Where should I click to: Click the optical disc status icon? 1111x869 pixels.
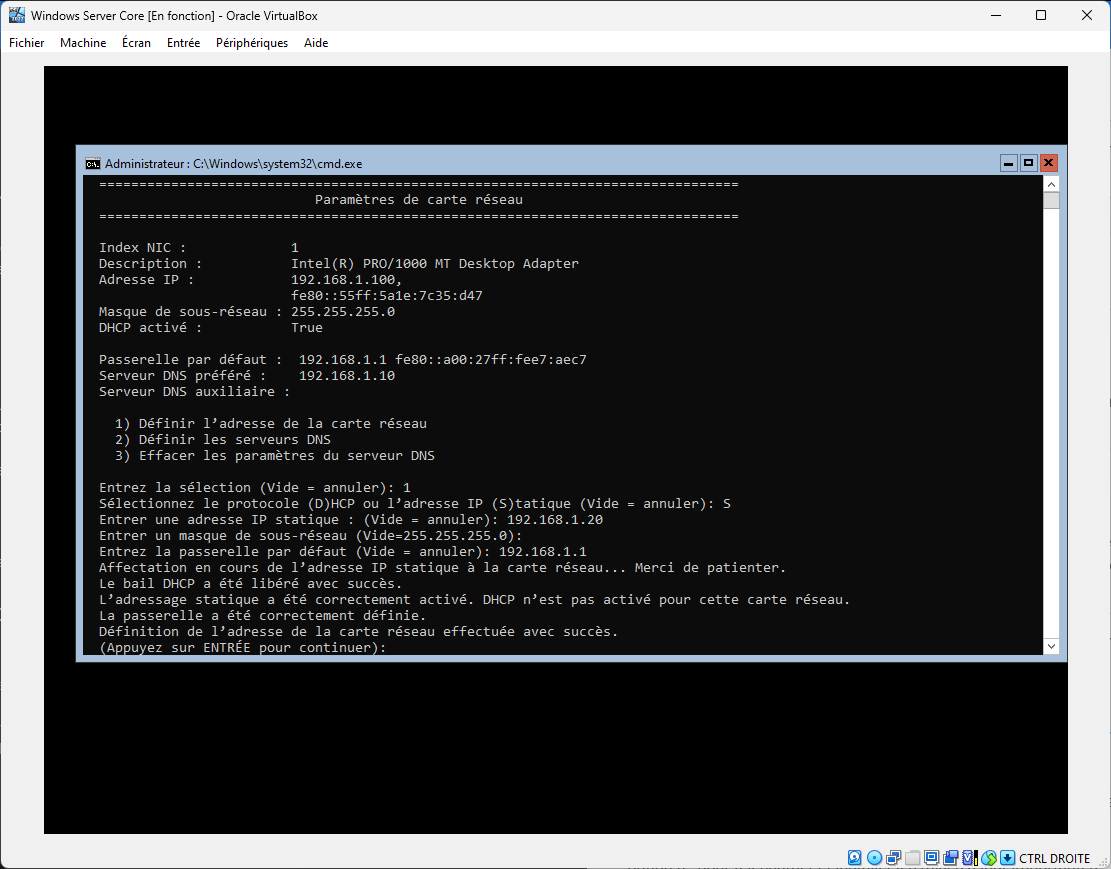click(874, 858)
